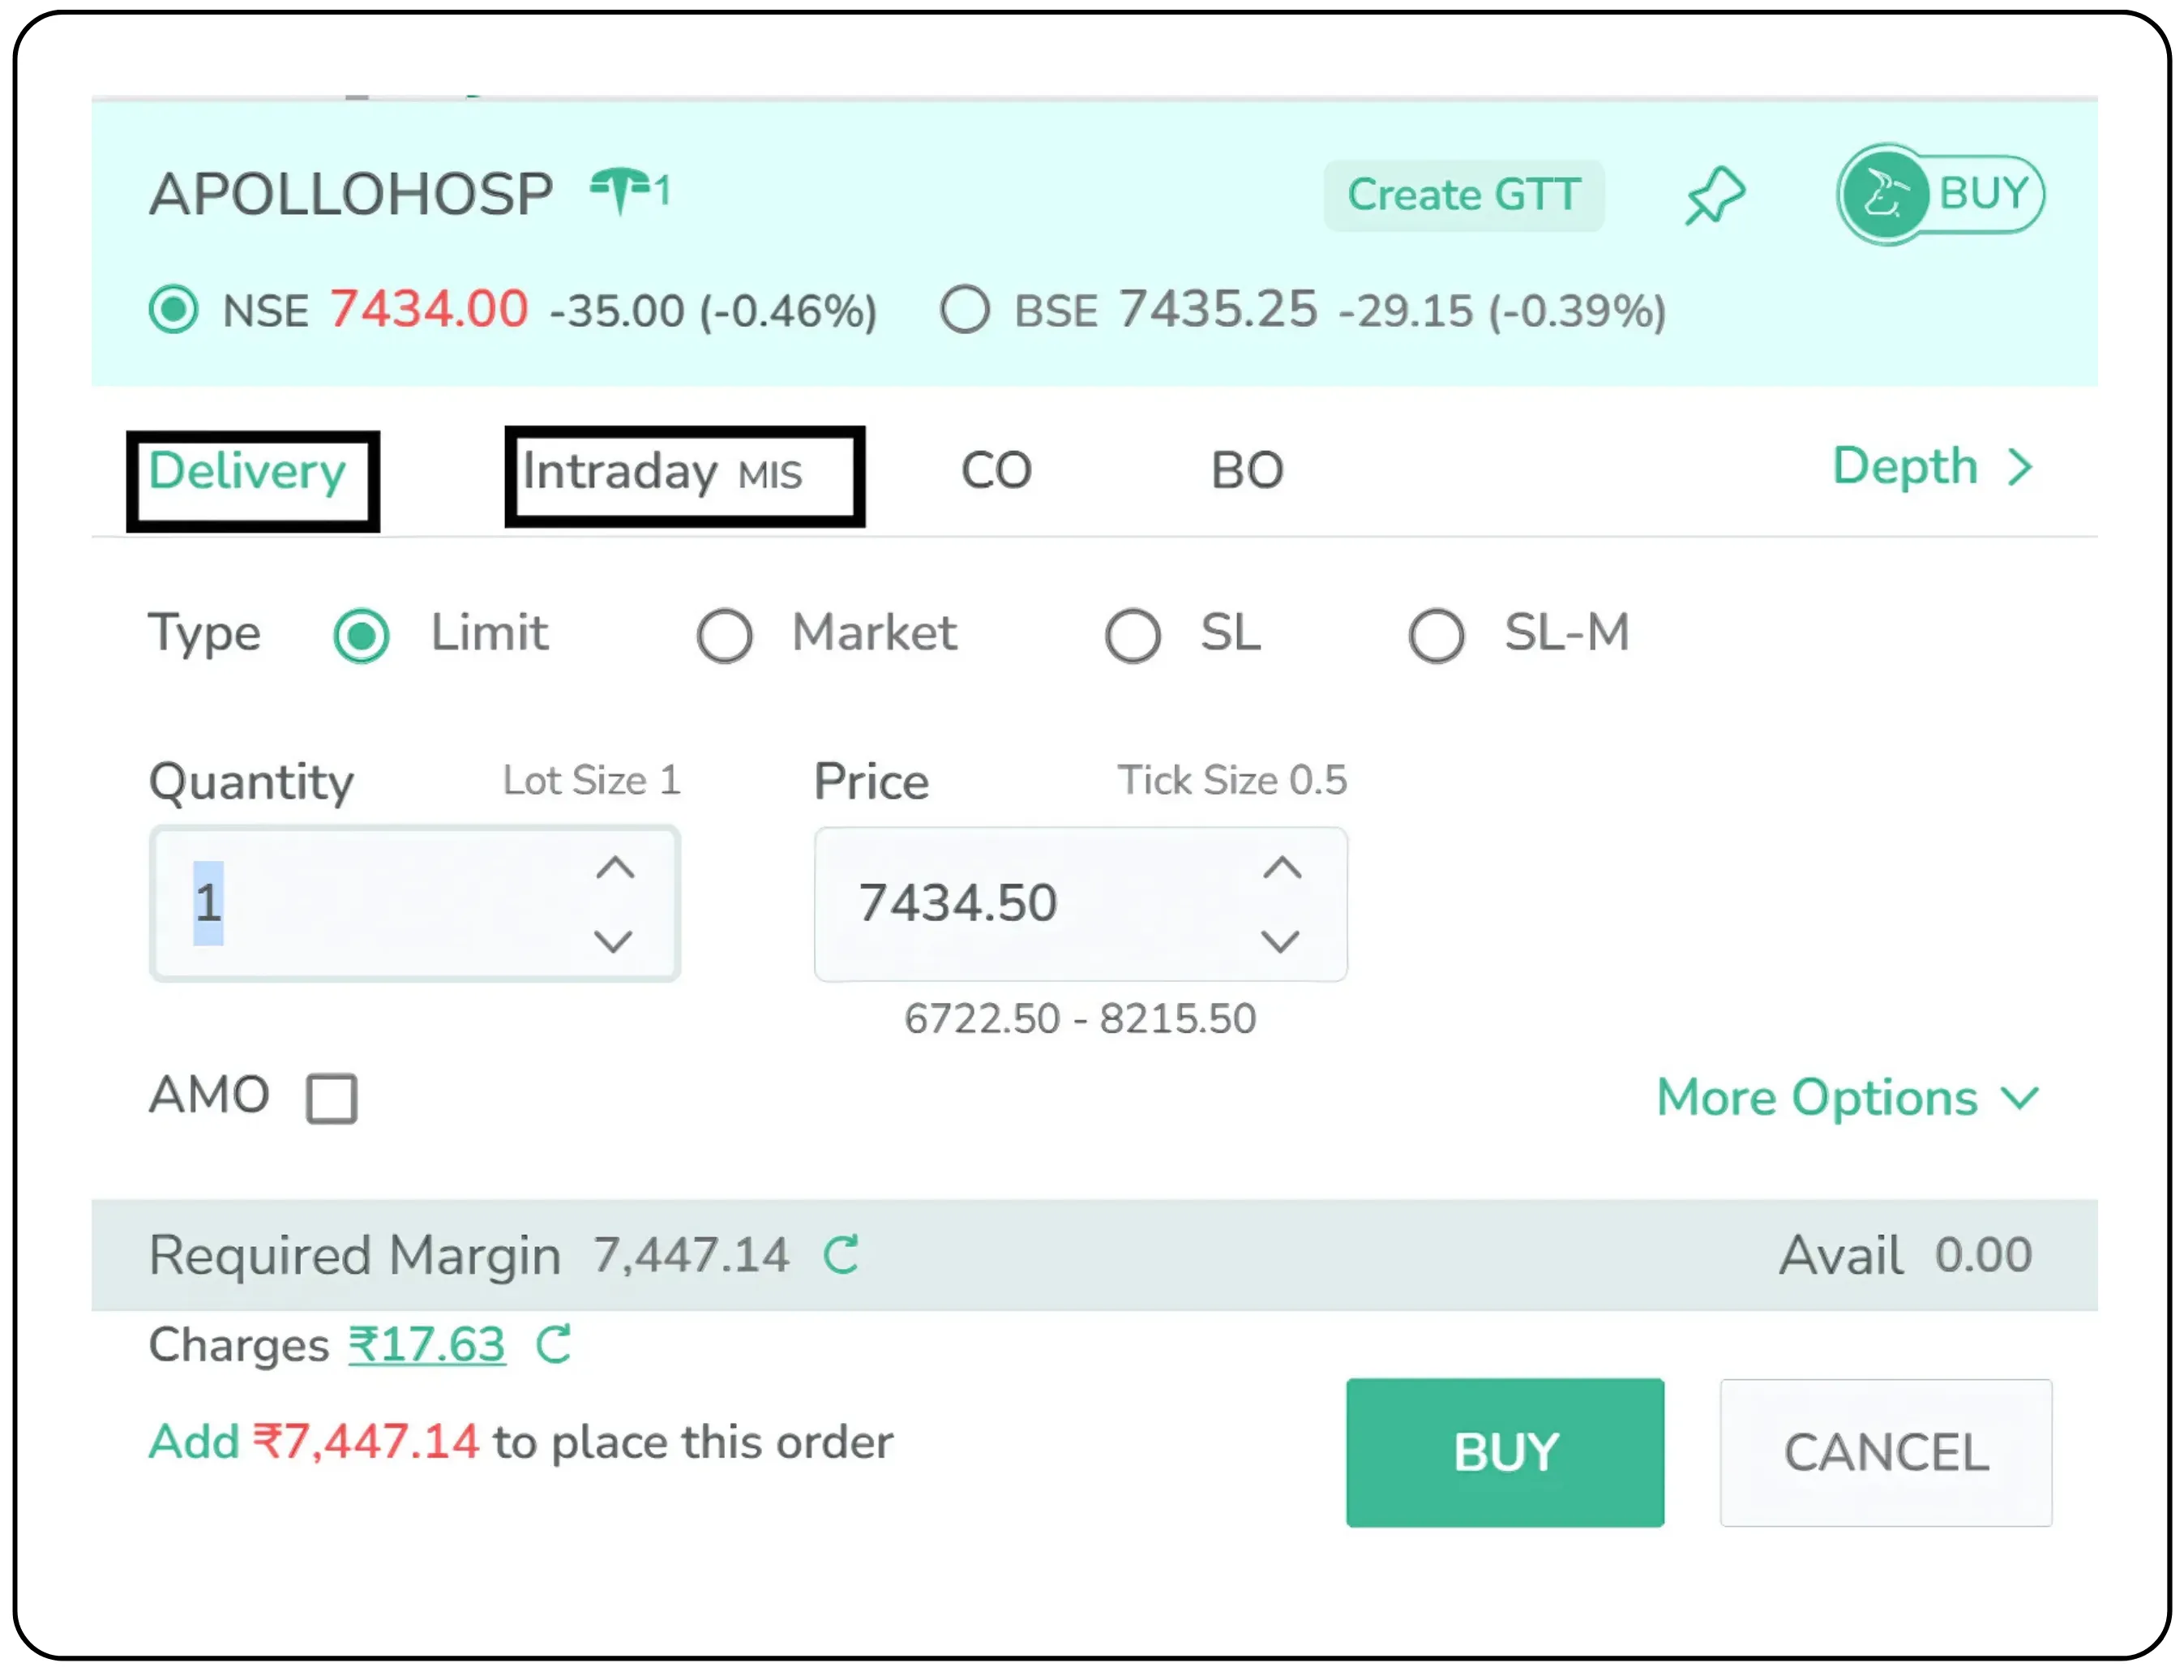Increase quantity with the up arrow
This screenshot has width=2184, height=1680.
pyautogui.click(x=615, y=868)
